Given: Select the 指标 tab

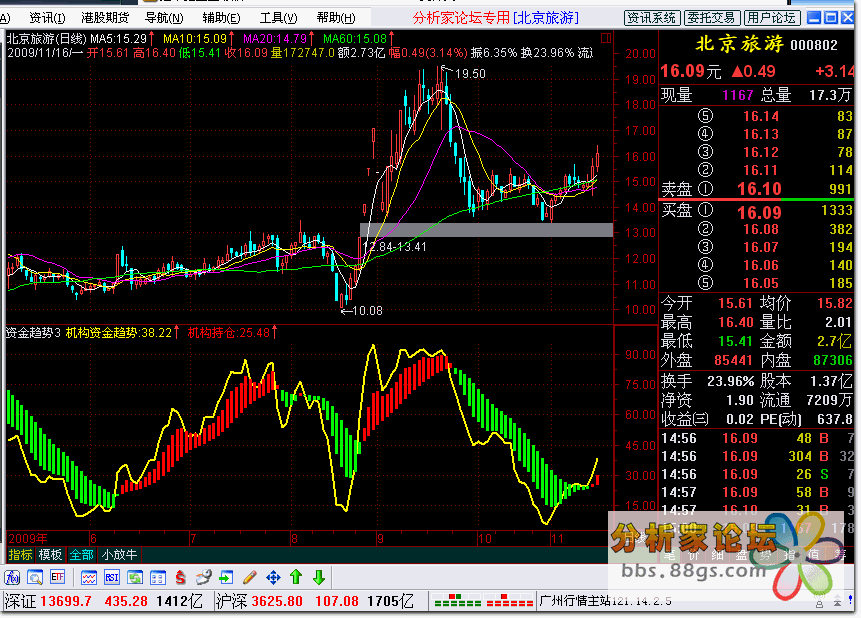Looking at the screenshot, I should coord(20,555).
